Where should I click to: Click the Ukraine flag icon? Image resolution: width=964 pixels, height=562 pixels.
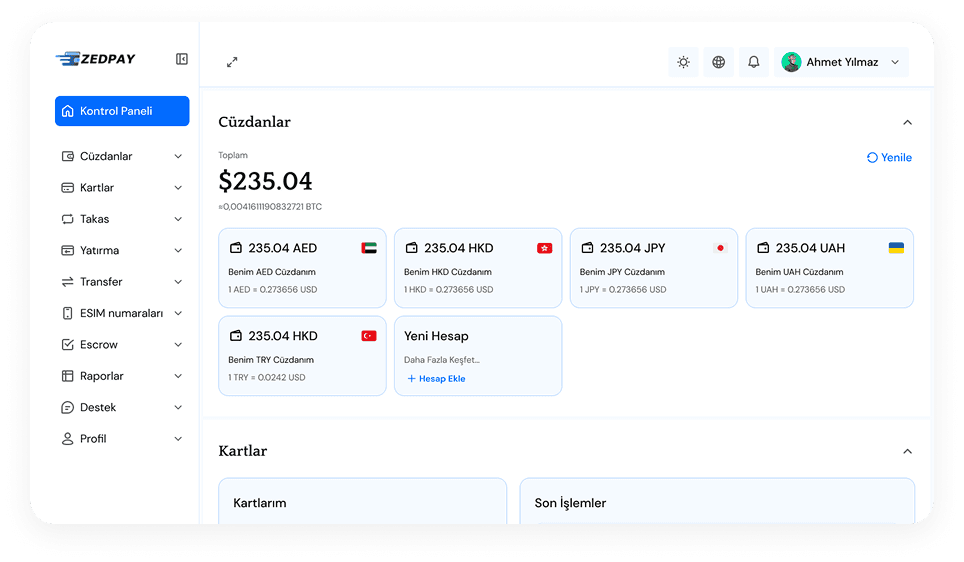pos(896,248)
